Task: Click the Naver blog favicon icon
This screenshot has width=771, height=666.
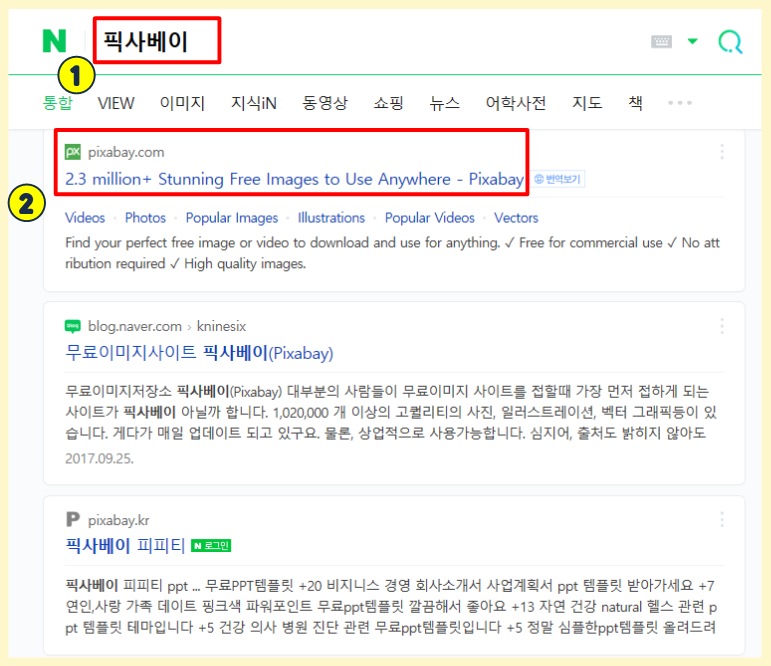Action: click(73, 326)
